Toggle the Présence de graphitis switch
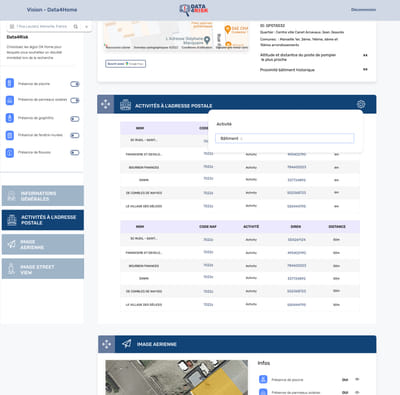The width and height of the screenshot is (400, 395). [x=75, y=119]
